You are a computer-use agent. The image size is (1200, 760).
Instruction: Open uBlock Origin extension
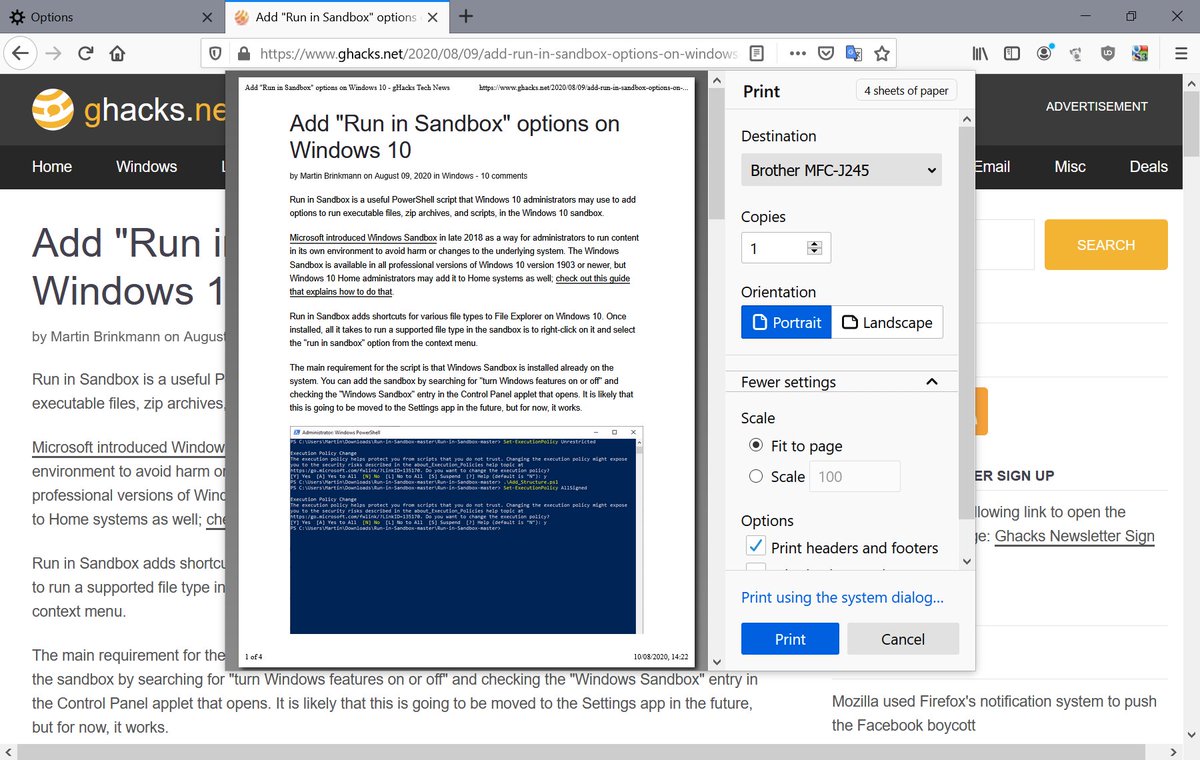1108,53
